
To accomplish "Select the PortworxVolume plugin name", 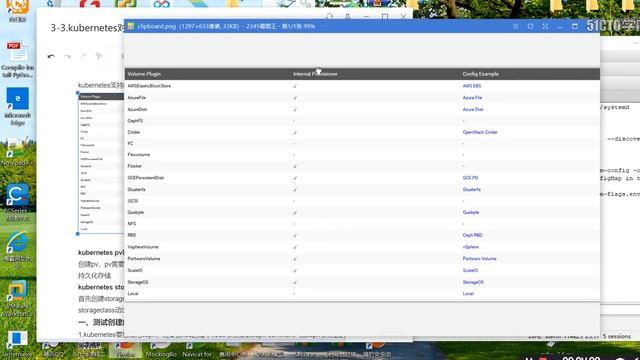I will [144, 259].
